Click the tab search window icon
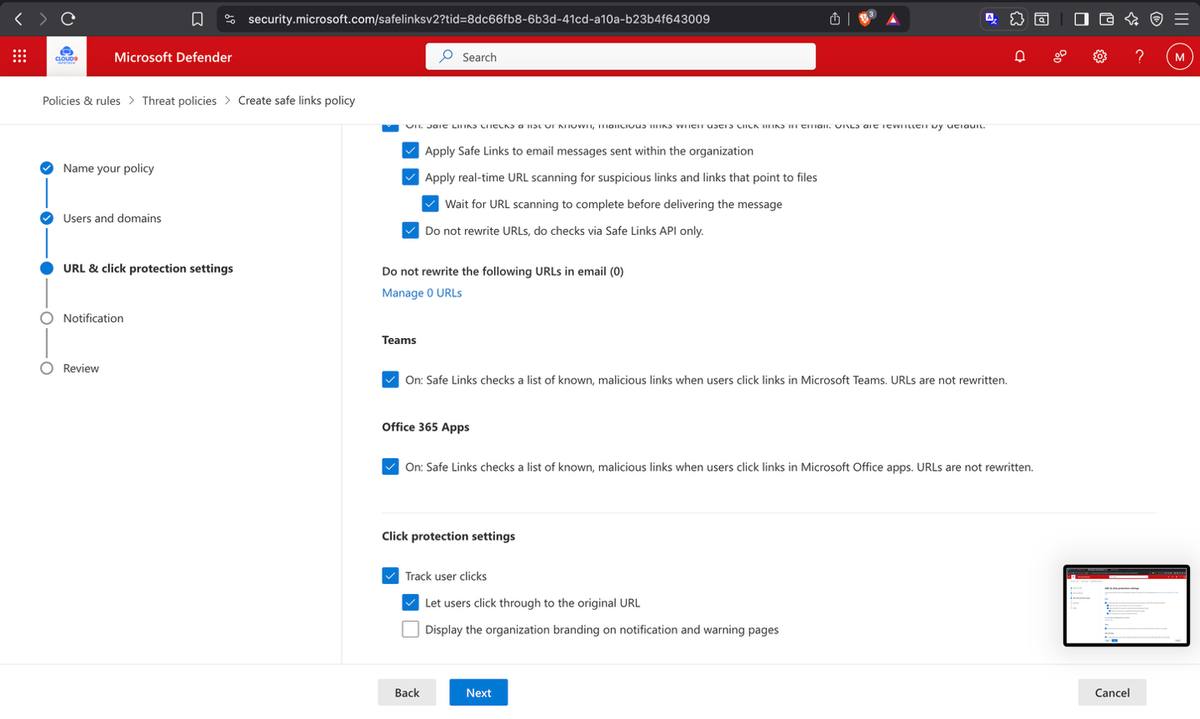This screenshot has height=719, width=1200. click(1042, 18)
